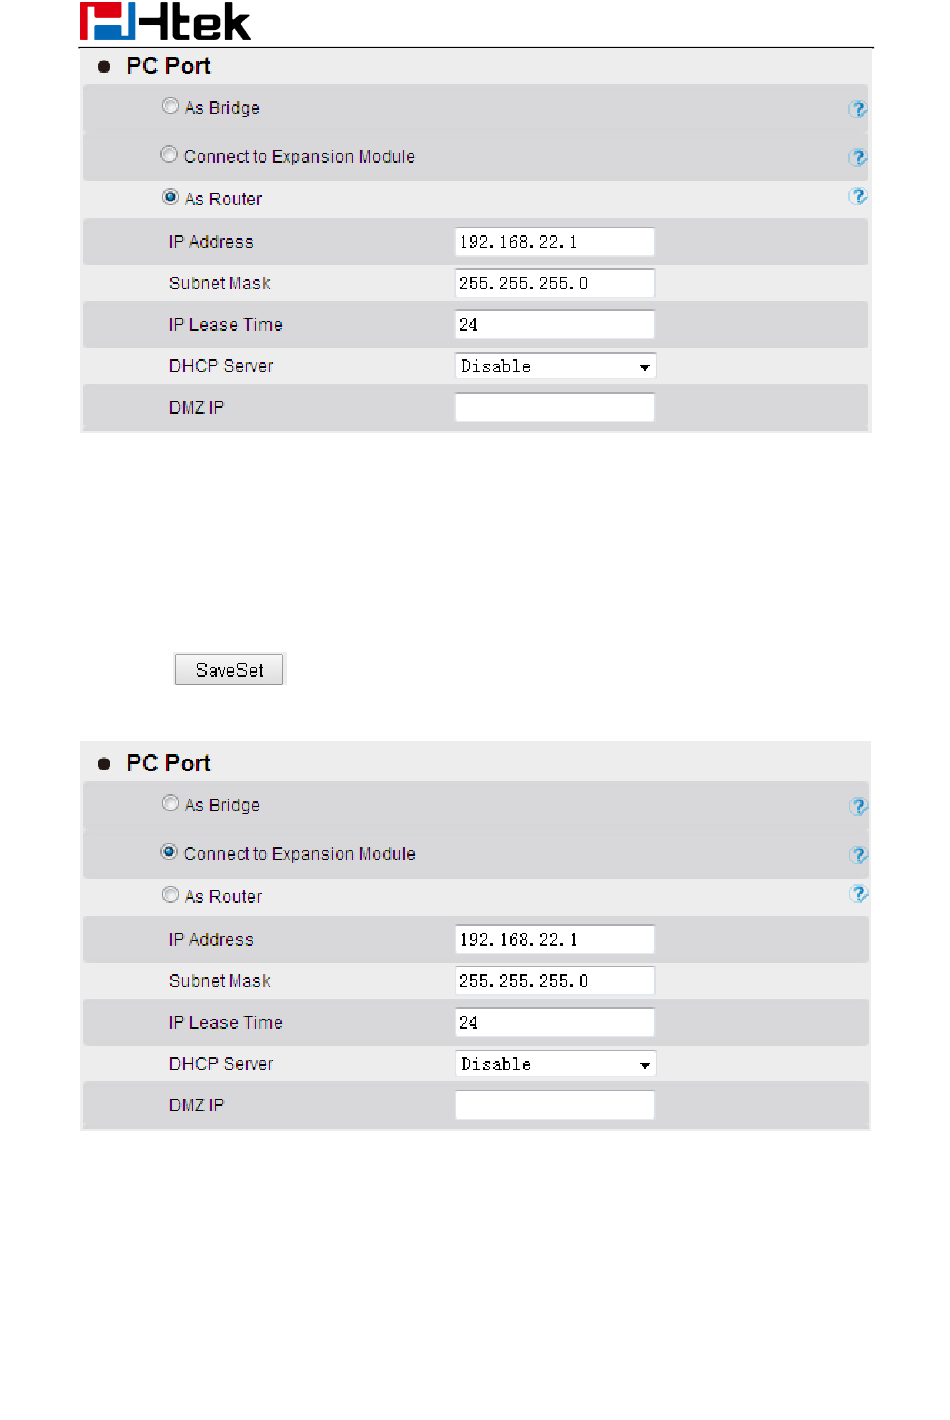Open DHCP Server dropdown in bottom panel
The height and width of the screenshot is (1420, 950).
(555, 1064)
